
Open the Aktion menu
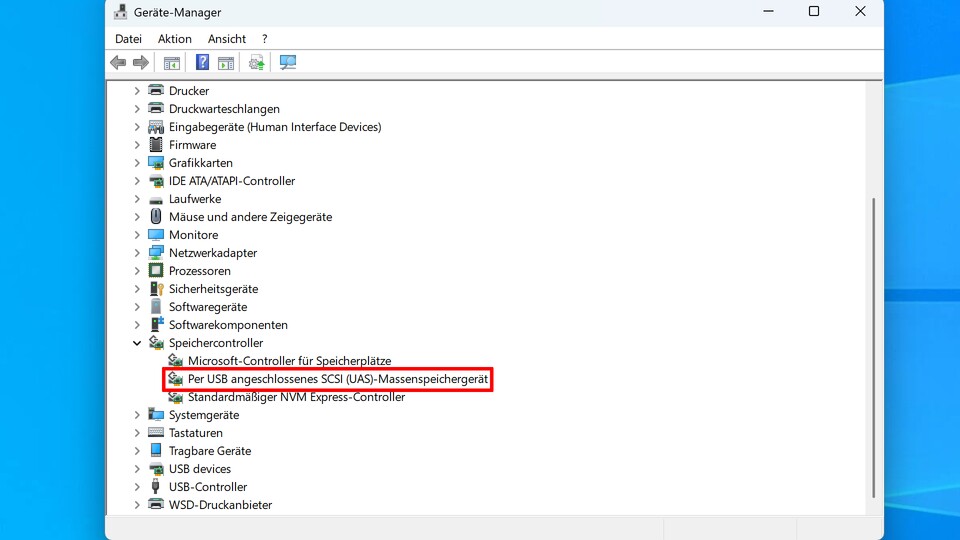pos(174,39)
